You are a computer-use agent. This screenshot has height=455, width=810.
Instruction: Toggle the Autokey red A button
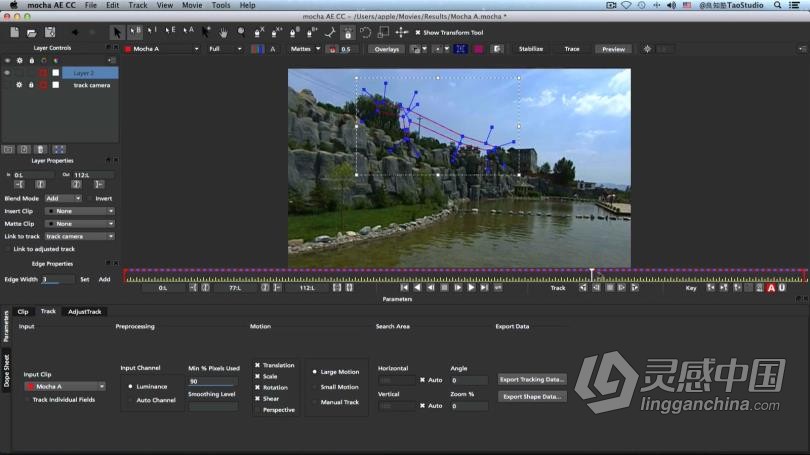(771, 288)
